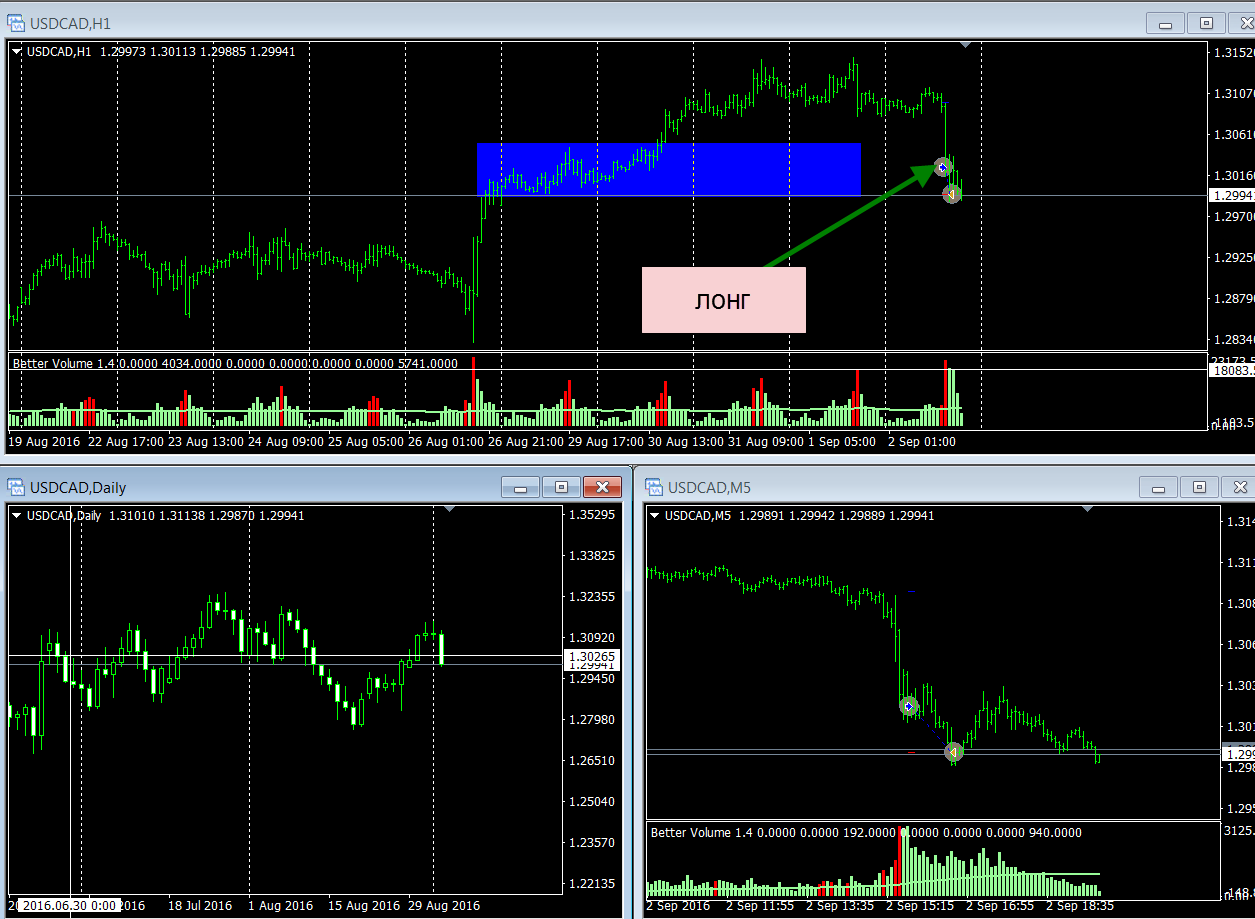Restore the USDCAD,M5 chart window
Screen dimensions: 1255x919
(x=1199, y=487)
